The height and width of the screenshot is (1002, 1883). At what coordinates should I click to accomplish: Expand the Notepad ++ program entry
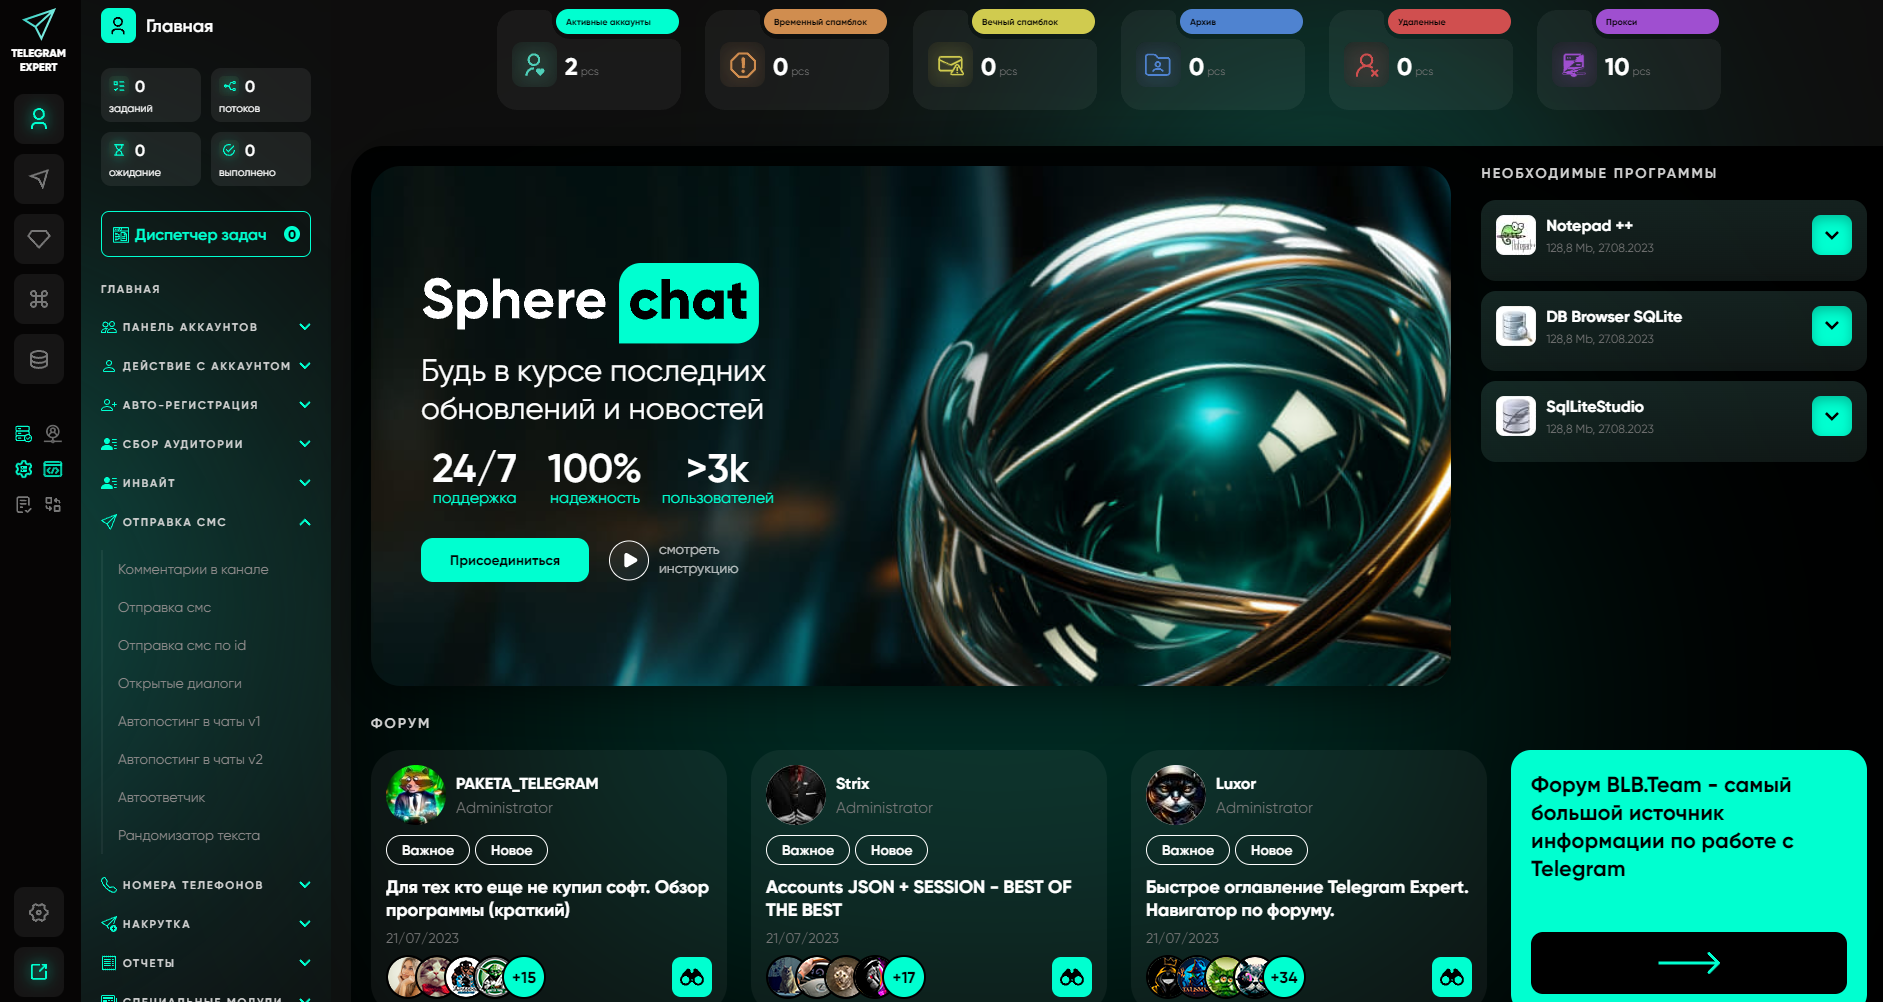(x=1831, y=236)
